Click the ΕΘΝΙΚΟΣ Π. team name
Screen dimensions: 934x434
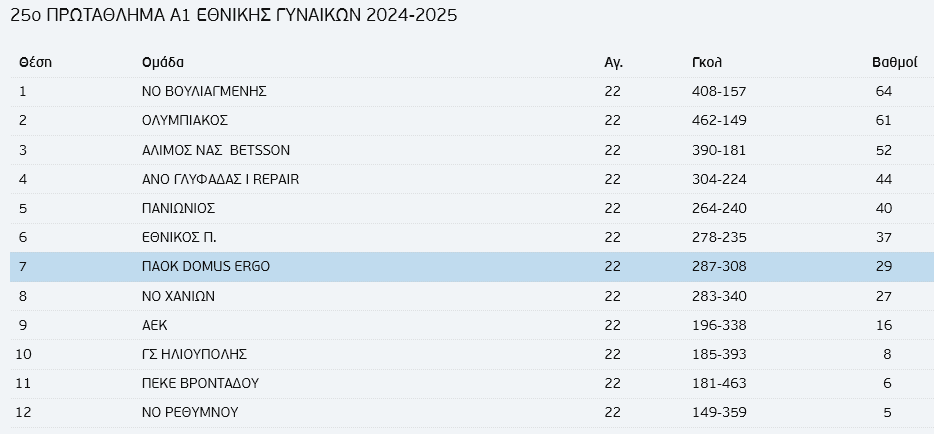(x=179, y=238)
